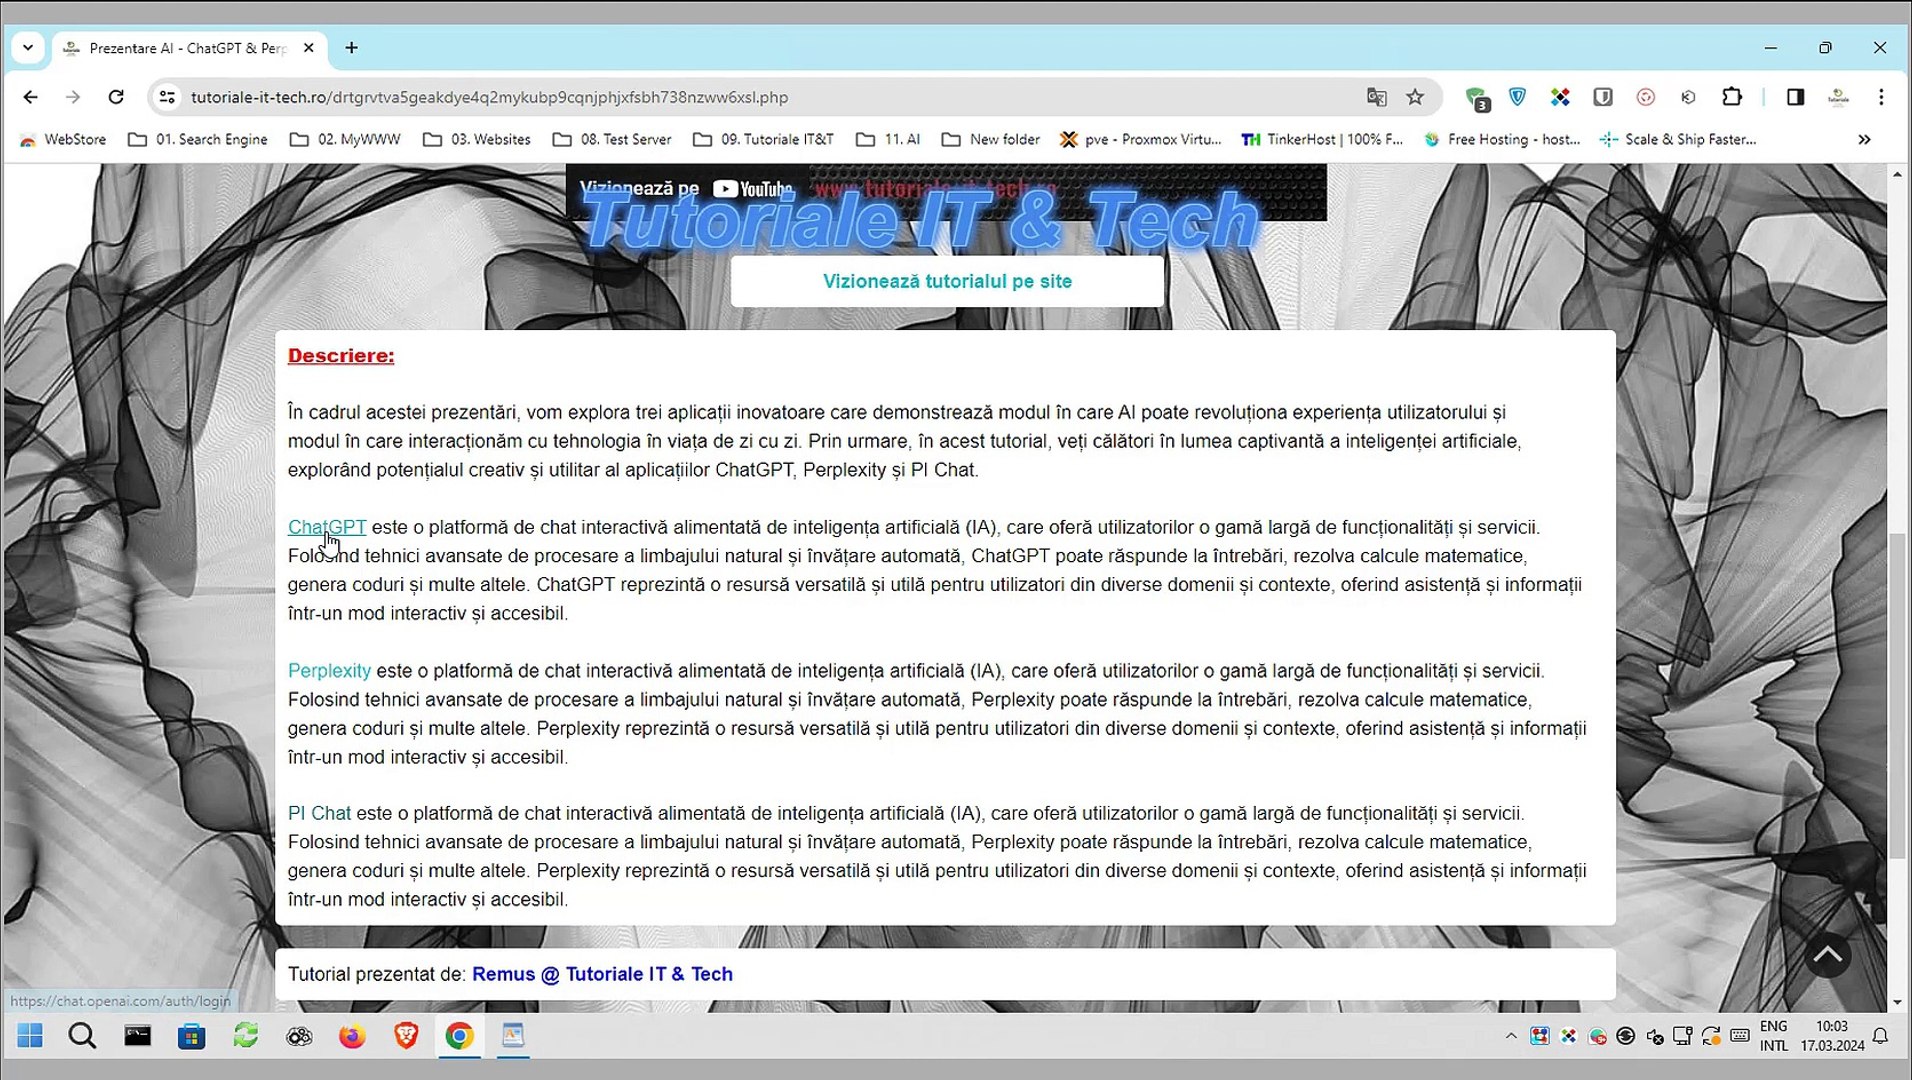Screen dimensions: 1912x1080
Task: Reload the current page
Action: (116, 97)
